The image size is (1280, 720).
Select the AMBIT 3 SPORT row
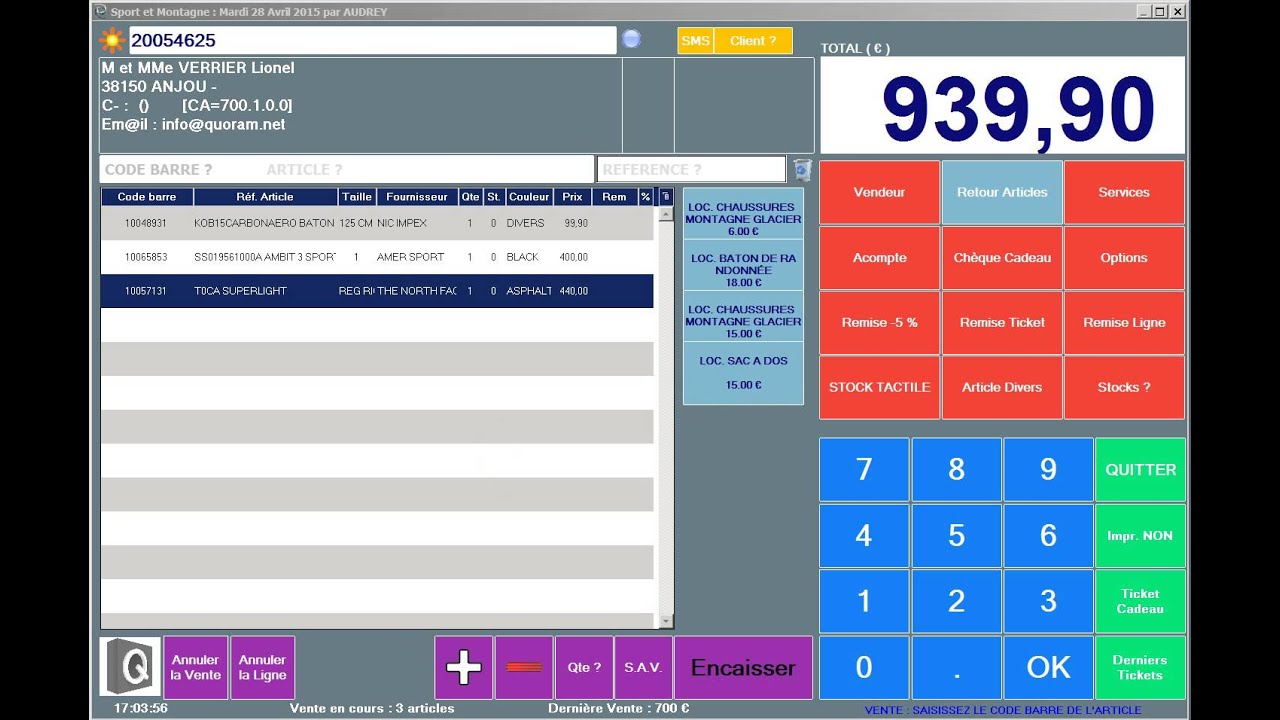(377, 257)
